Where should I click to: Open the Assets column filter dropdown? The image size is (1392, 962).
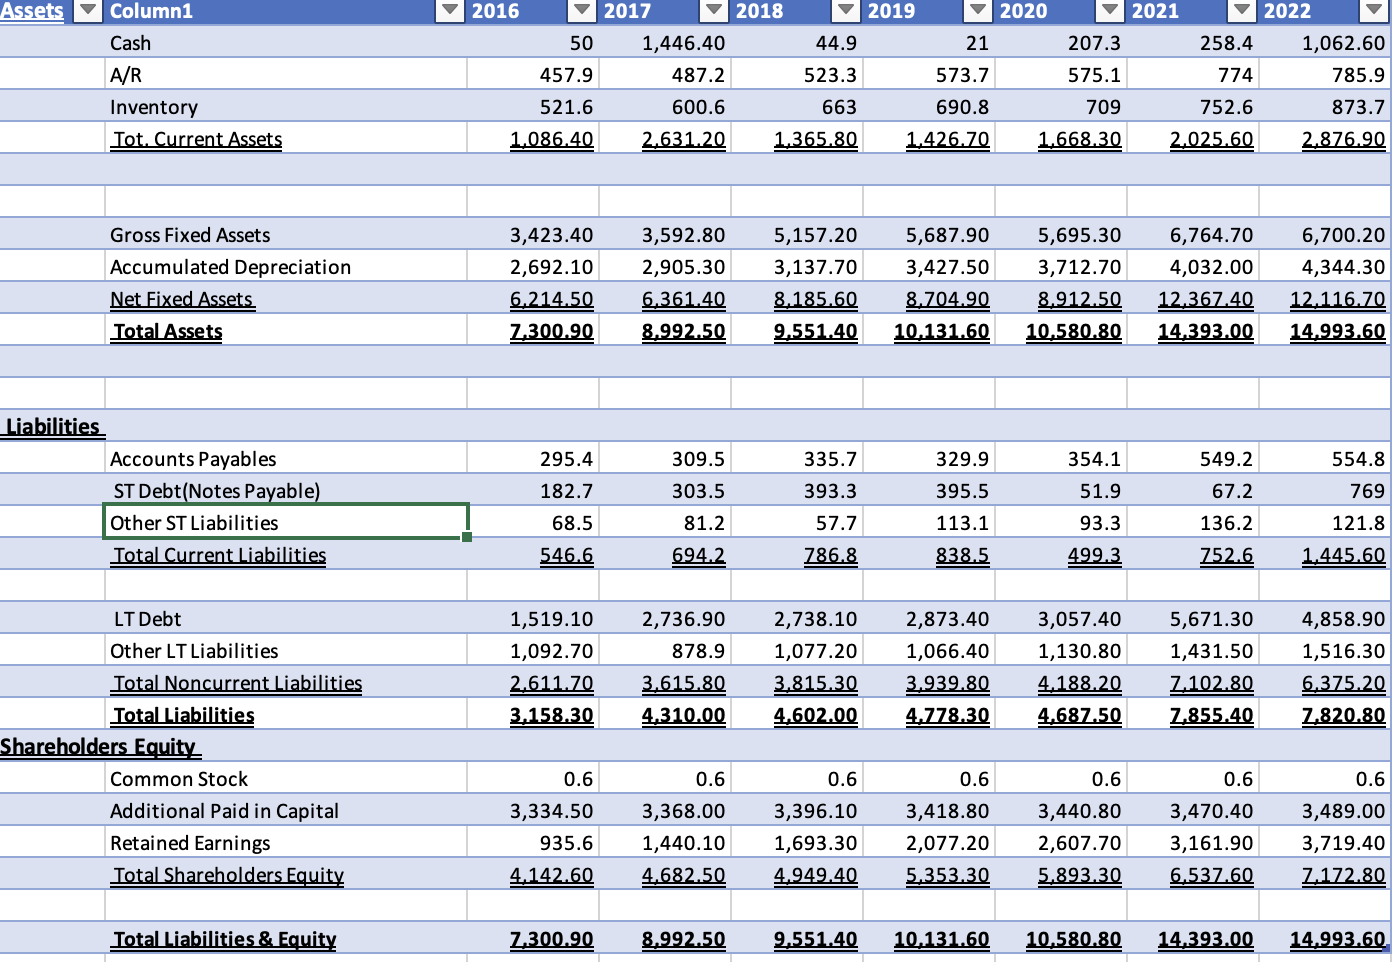(x=89, y=11)
